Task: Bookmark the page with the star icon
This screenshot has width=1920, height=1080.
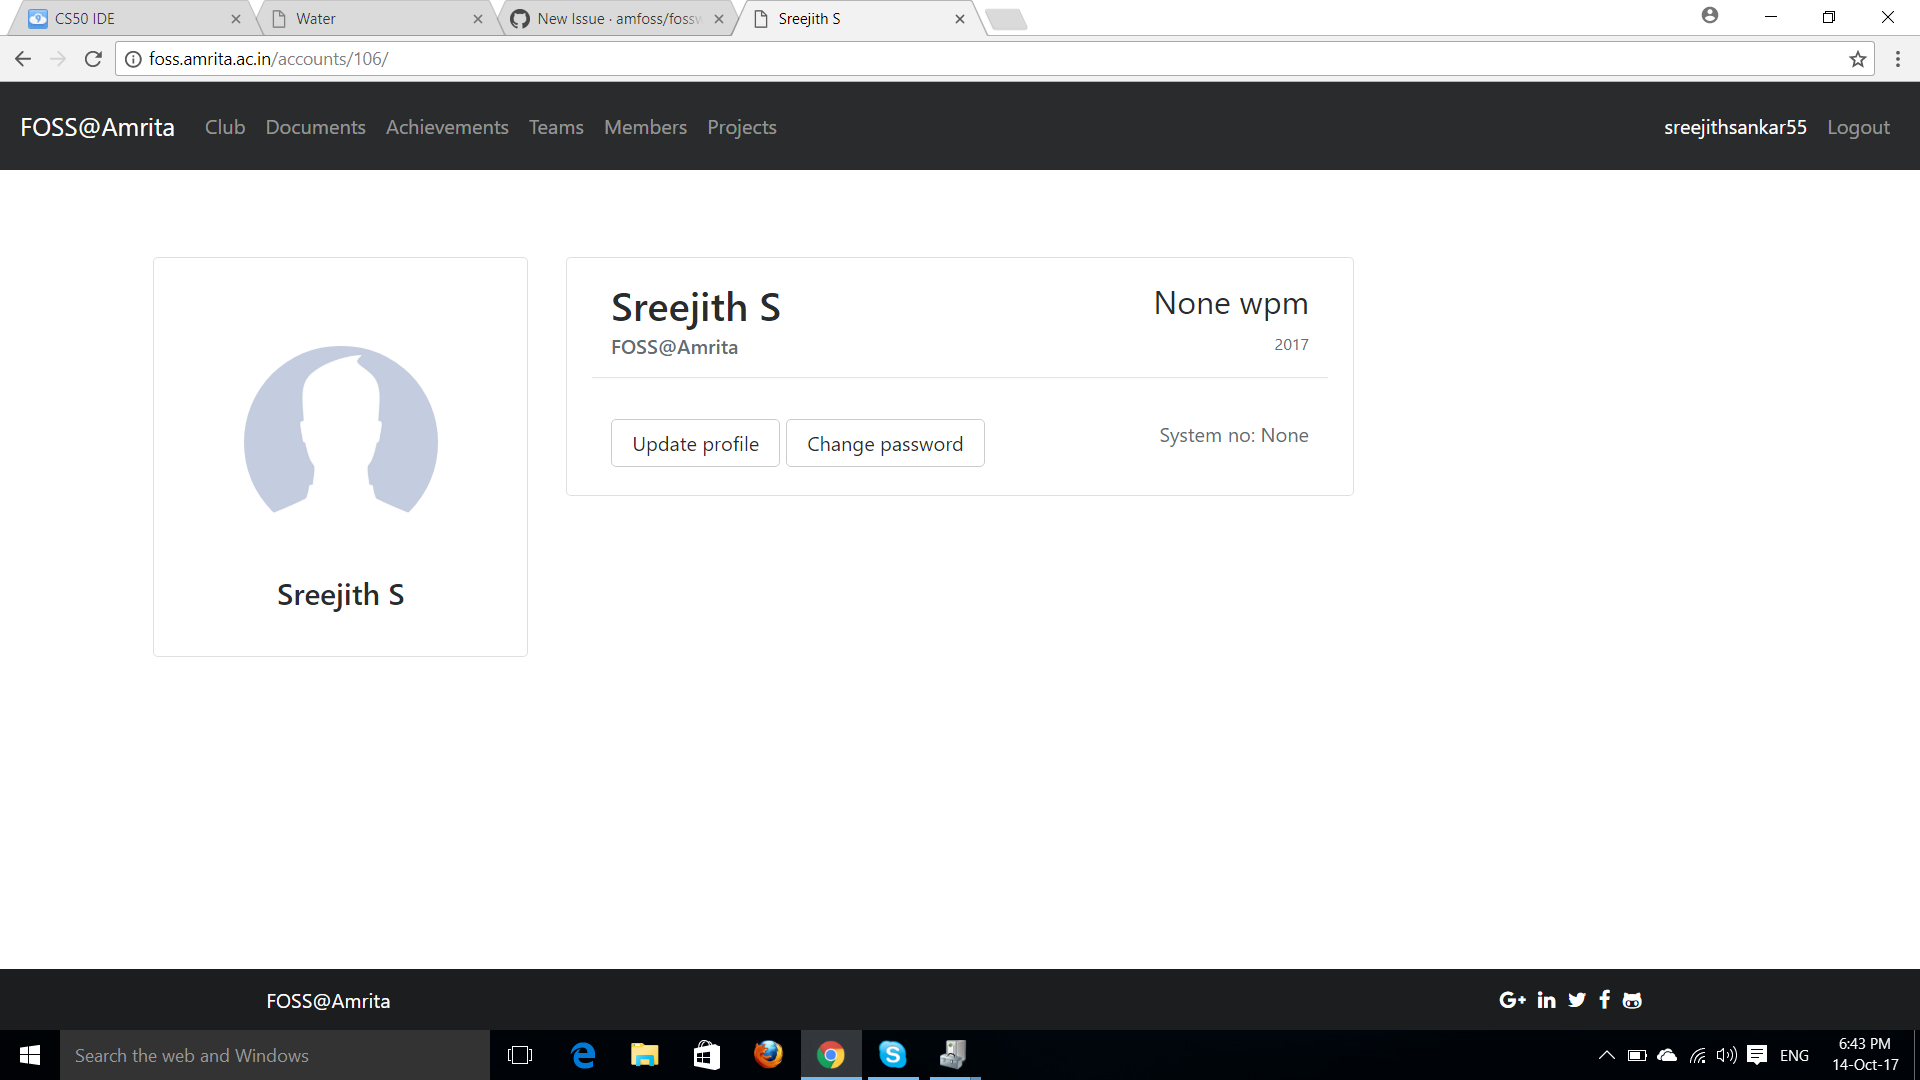Action: (x=1859, y=59)
